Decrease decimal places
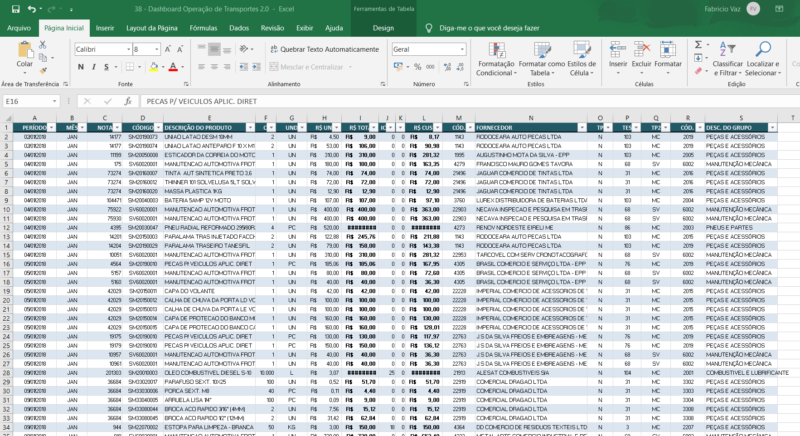800x436 pixels. [460, 67]
